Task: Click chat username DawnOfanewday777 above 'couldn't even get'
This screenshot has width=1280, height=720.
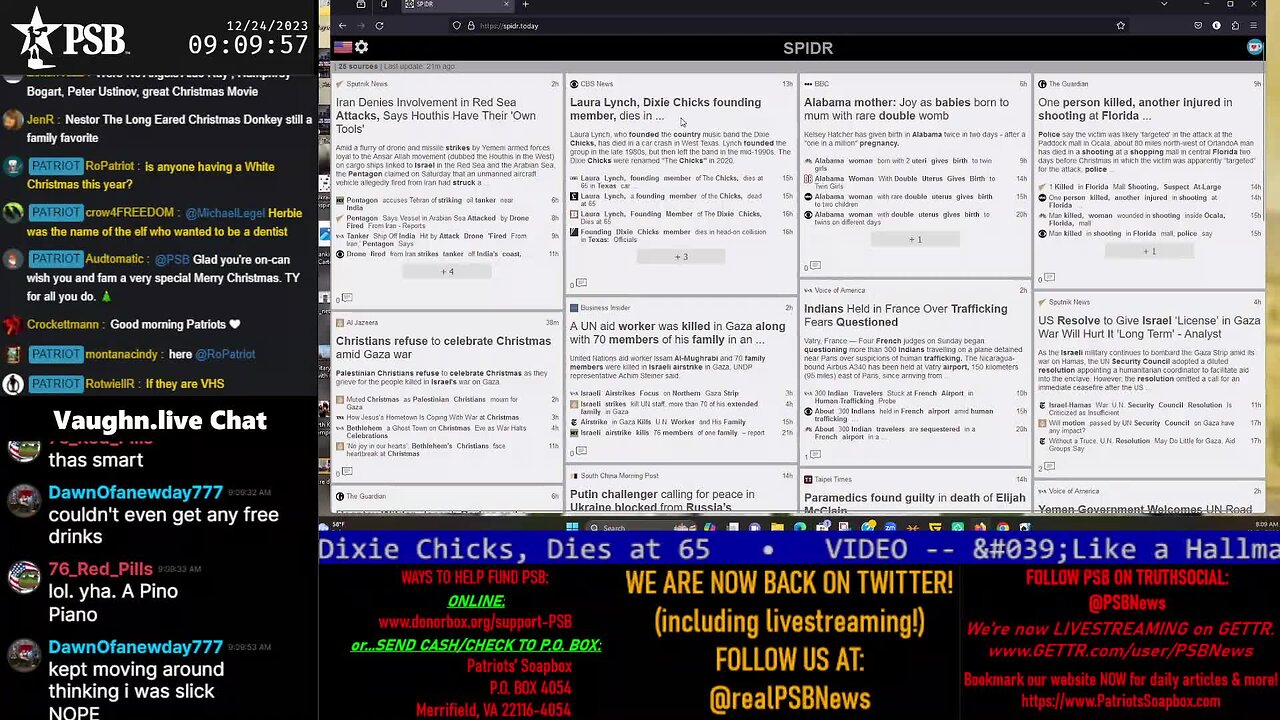Action: coord(135,492)
